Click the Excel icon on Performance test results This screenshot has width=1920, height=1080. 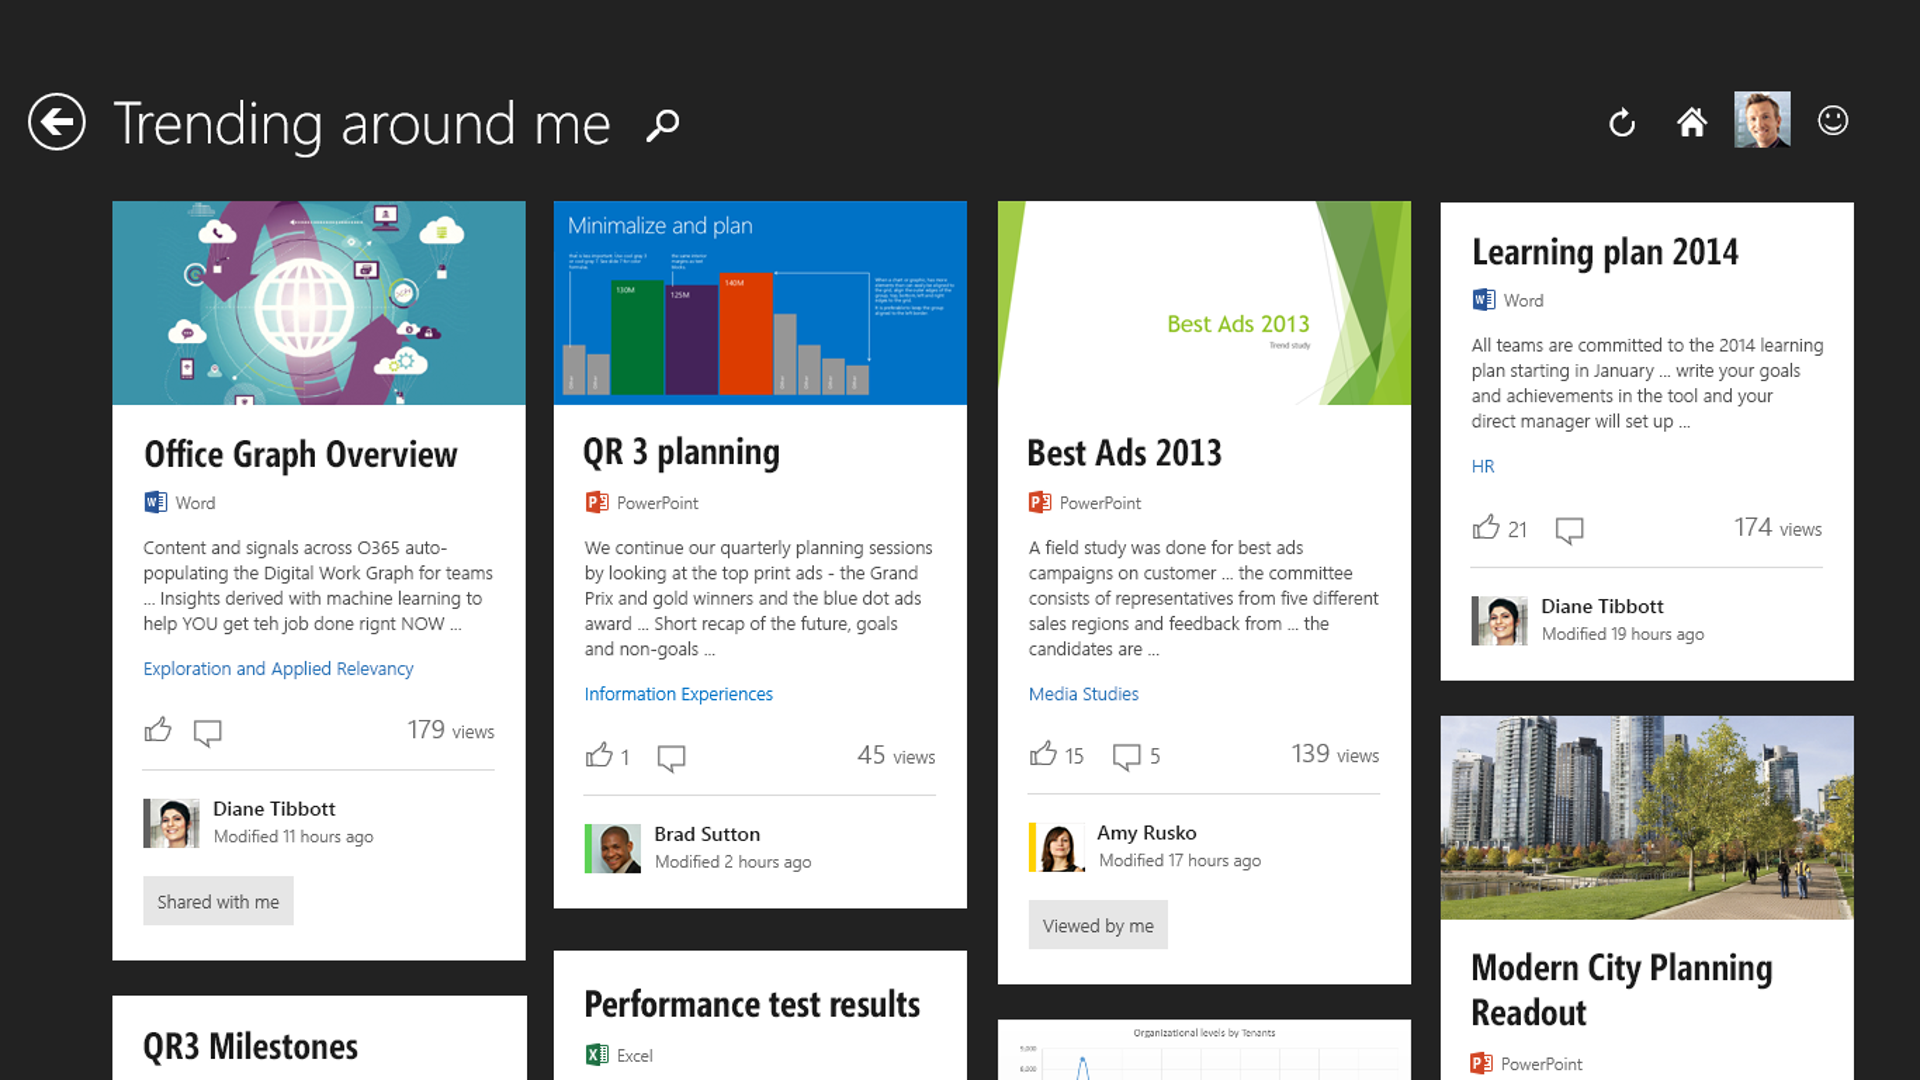pyautogui.click(x=597, y=1055)
